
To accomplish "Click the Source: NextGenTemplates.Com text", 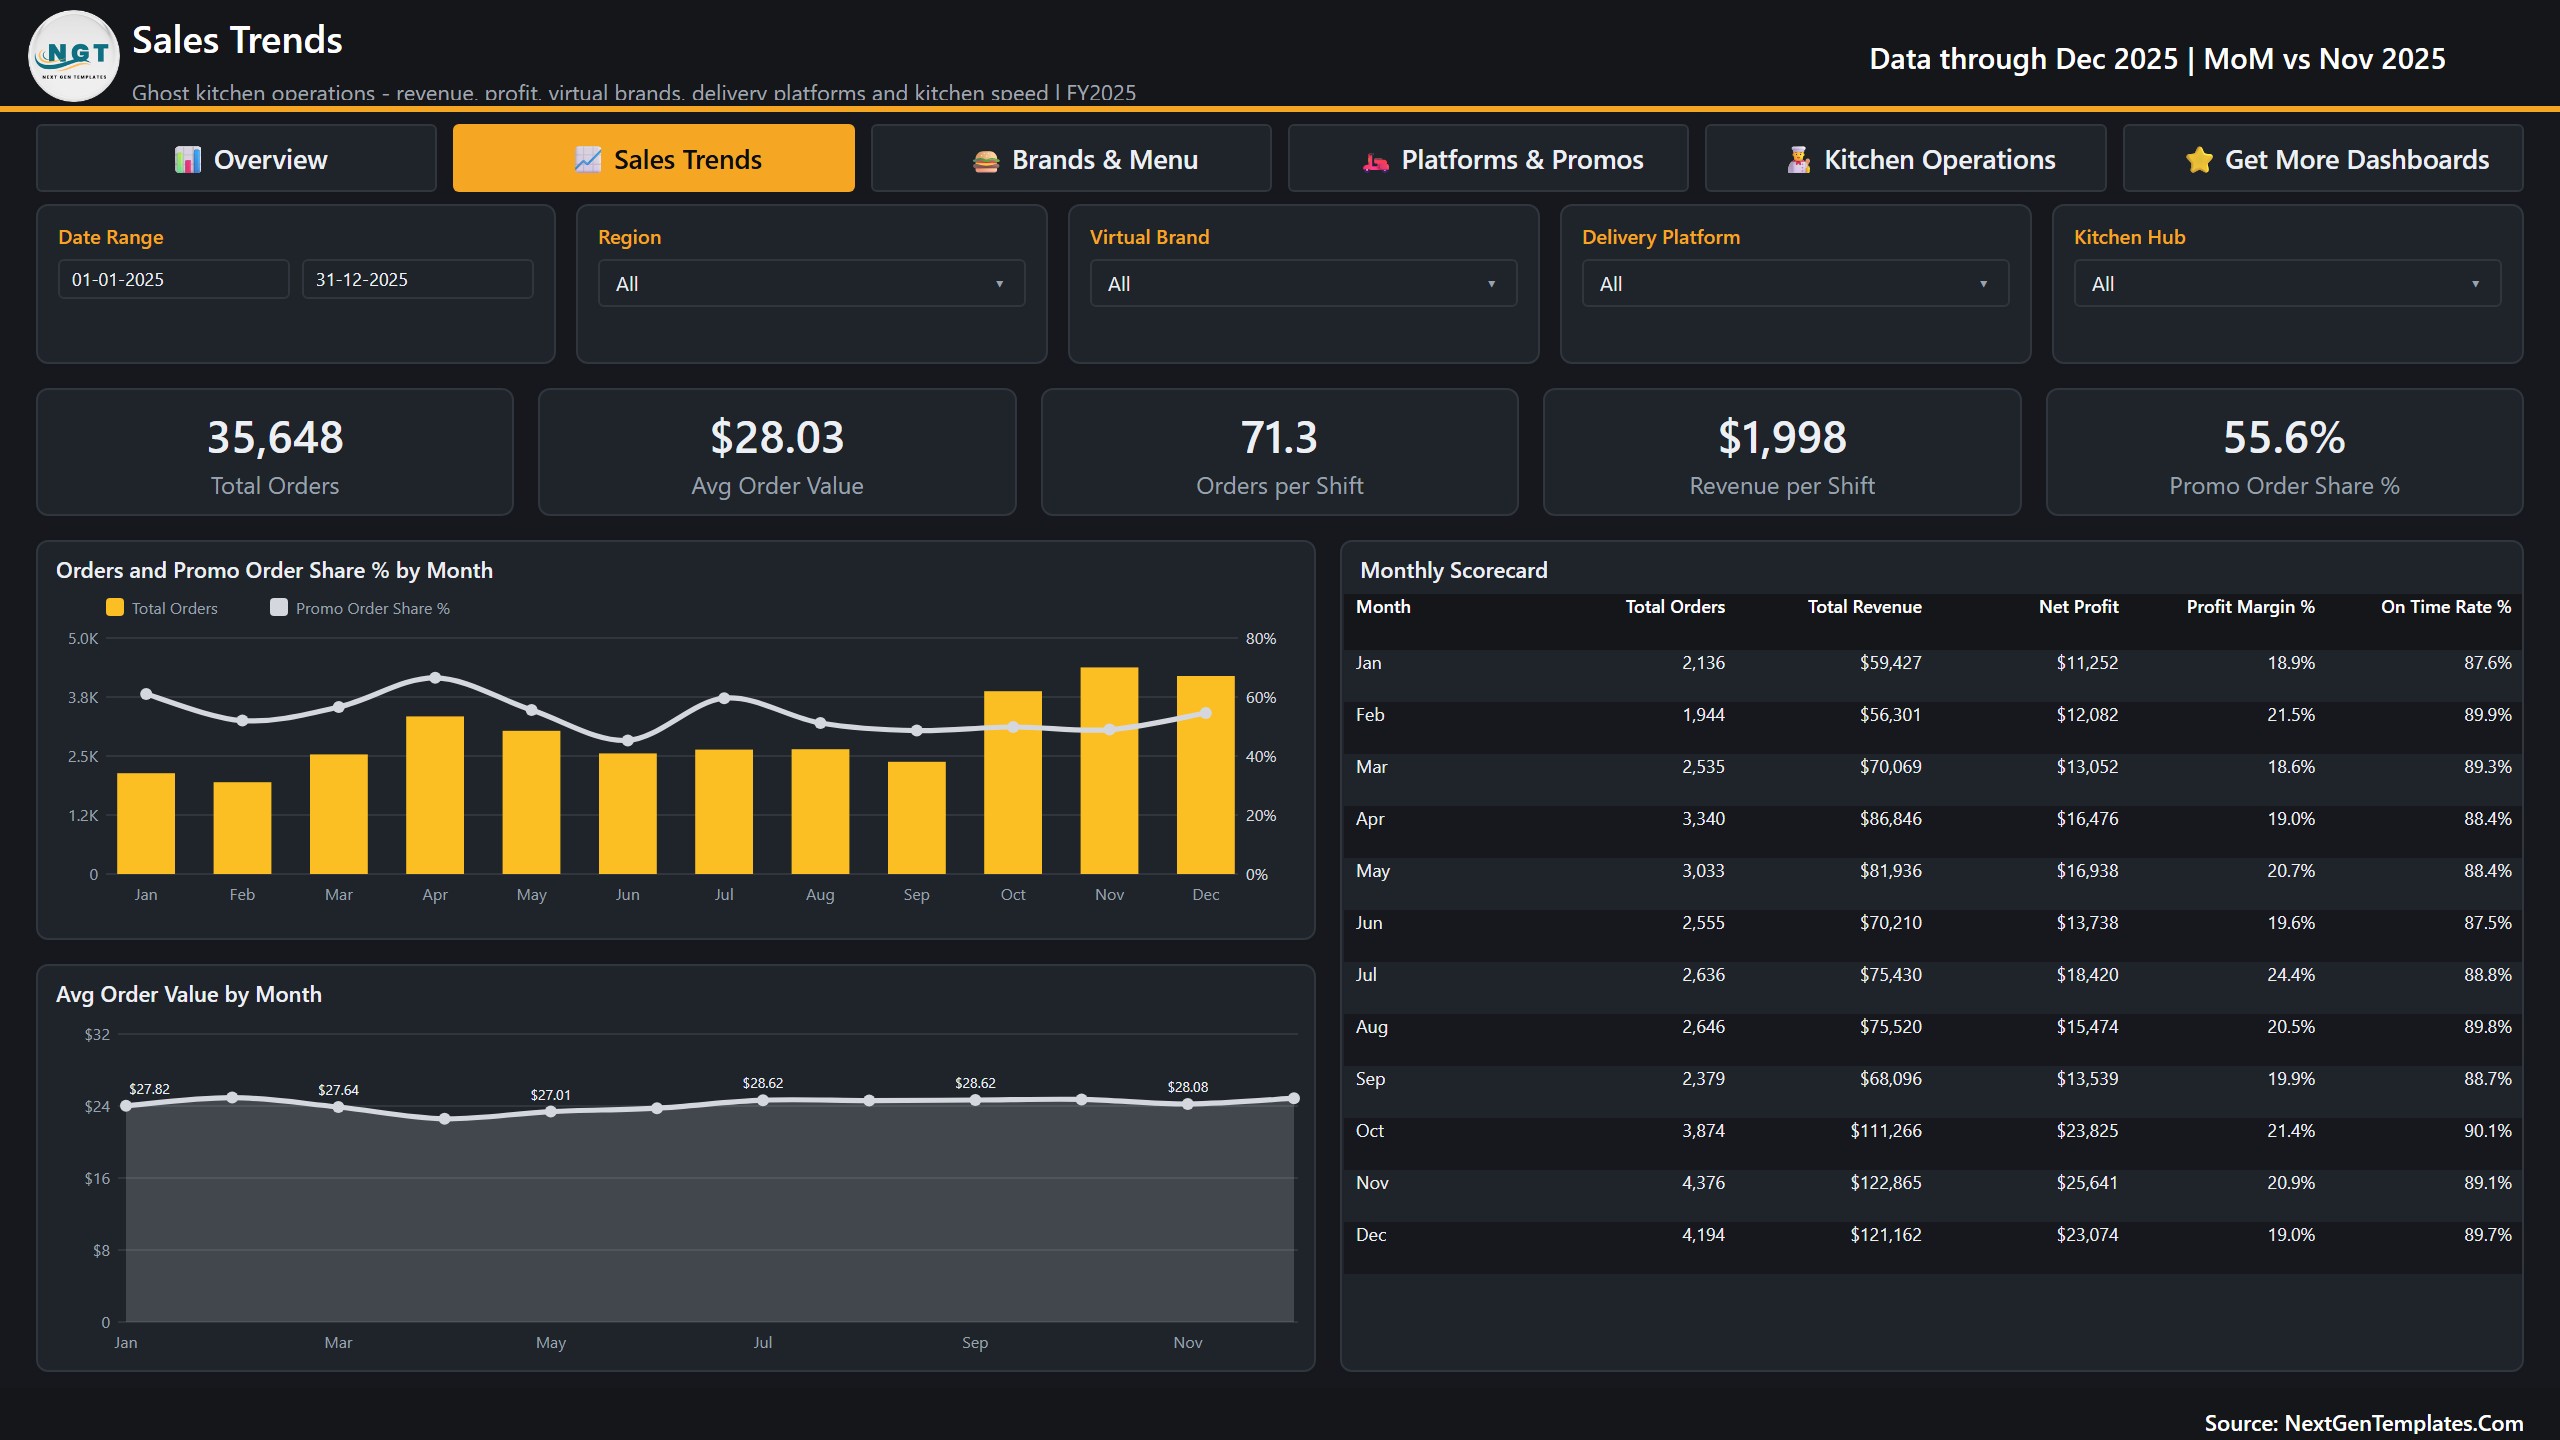I will click(2363, 1423).
